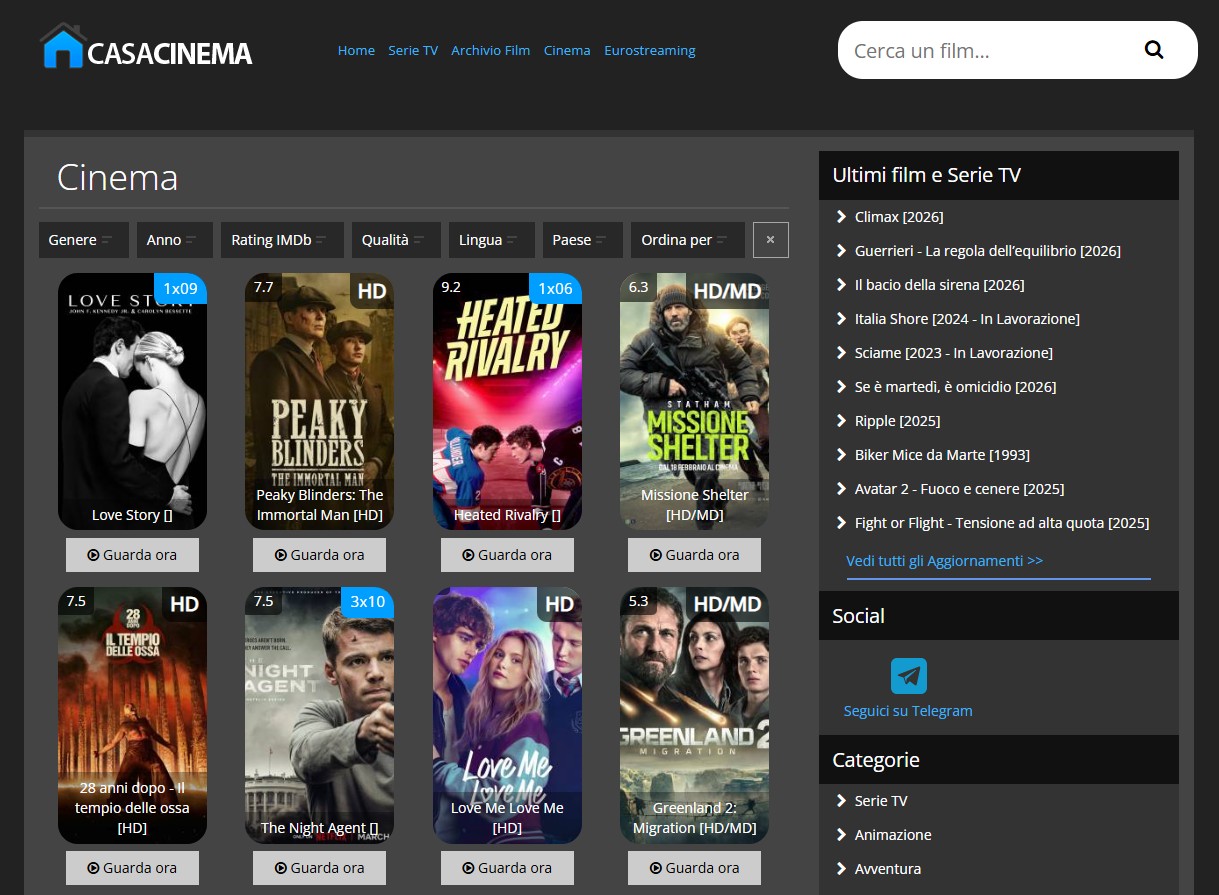The height and width of the screenshot is (895, 1219).
Task: Click the 1x06 episode badge on Heated Rivalry
Action: [555, 289]
